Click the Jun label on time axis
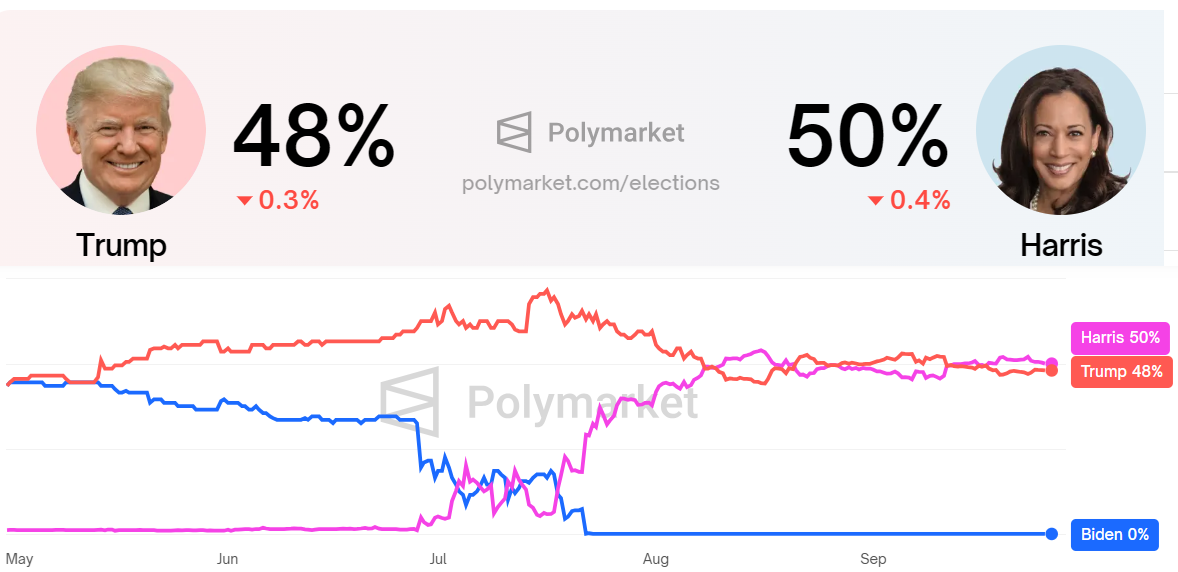 pyautogui.click(x=228, y=559)
